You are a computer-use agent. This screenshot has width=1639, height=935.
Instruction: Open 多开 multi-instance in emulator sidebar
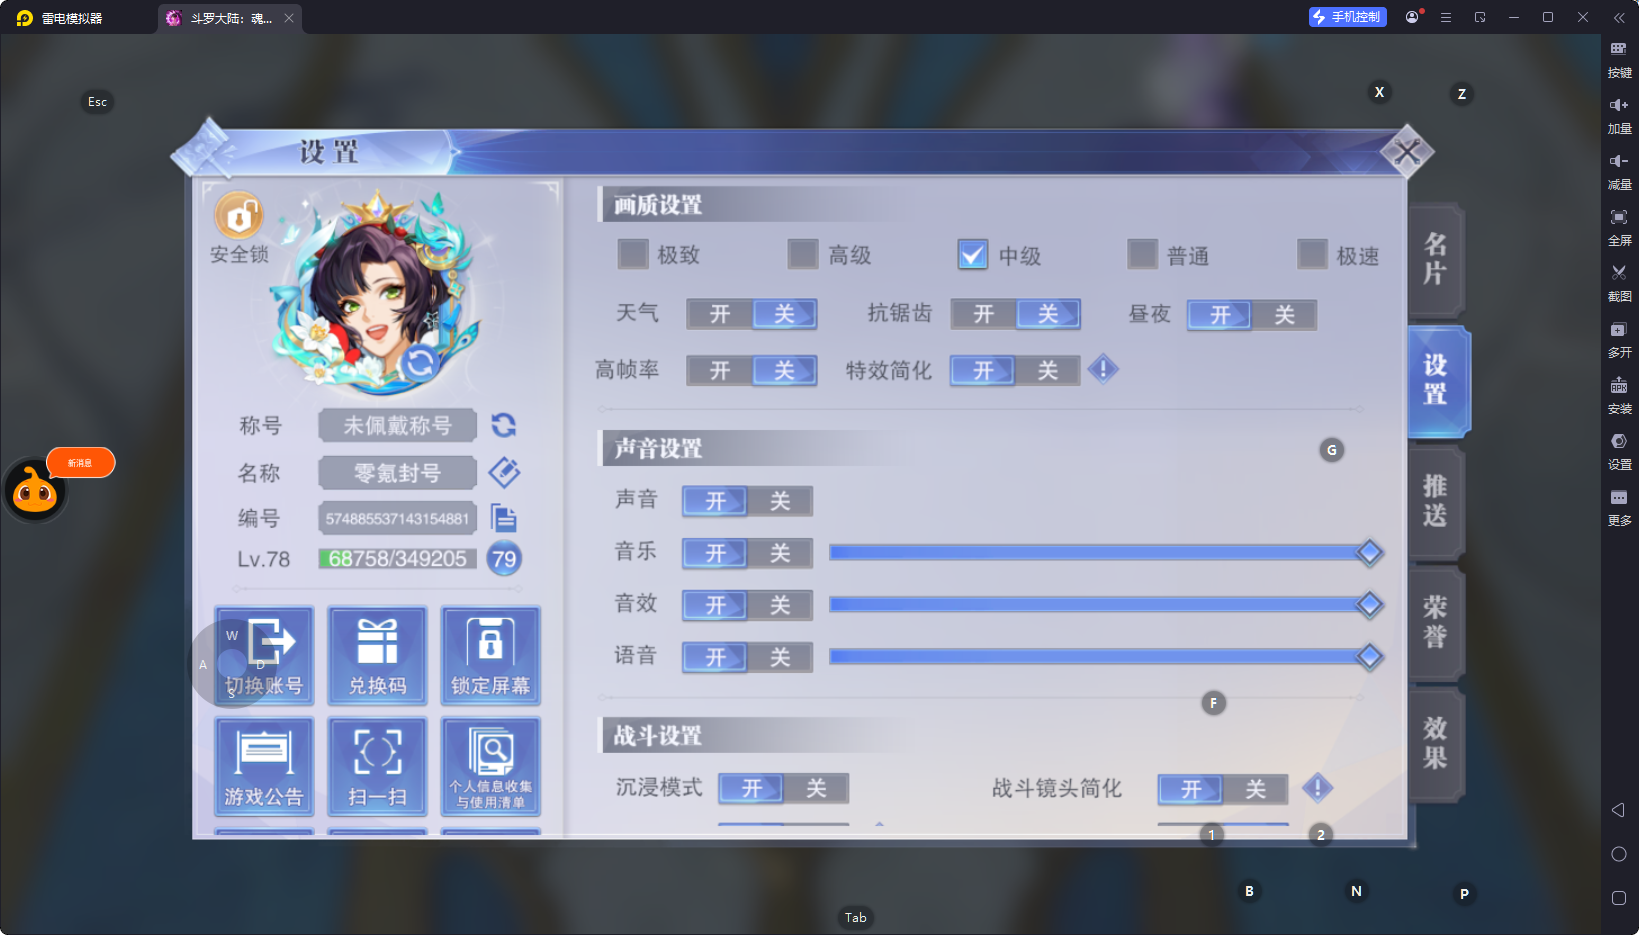[x=1620, y=340]
